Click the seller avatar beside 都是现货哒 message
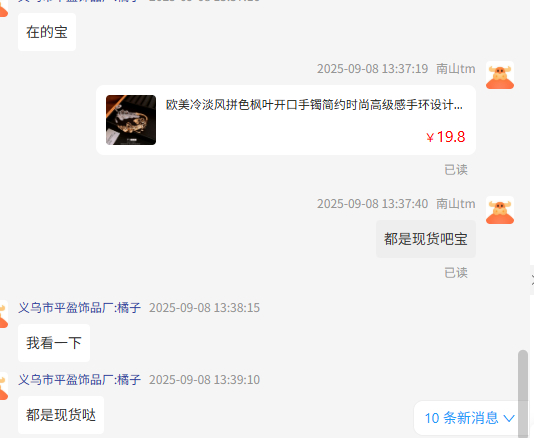The image size is (534, 438). pyautogui.click(x=3, y=386)
